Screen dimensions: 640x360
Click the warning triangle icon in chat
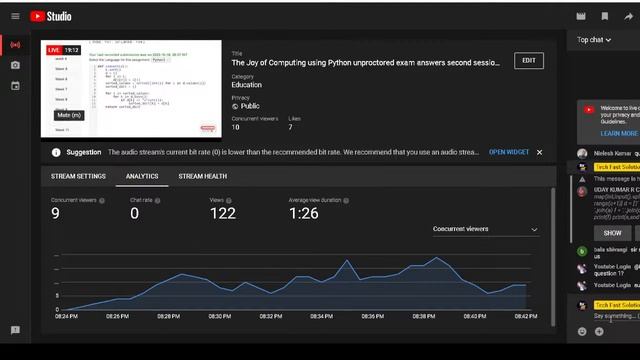pyautogui.click(x=582, y=179)
